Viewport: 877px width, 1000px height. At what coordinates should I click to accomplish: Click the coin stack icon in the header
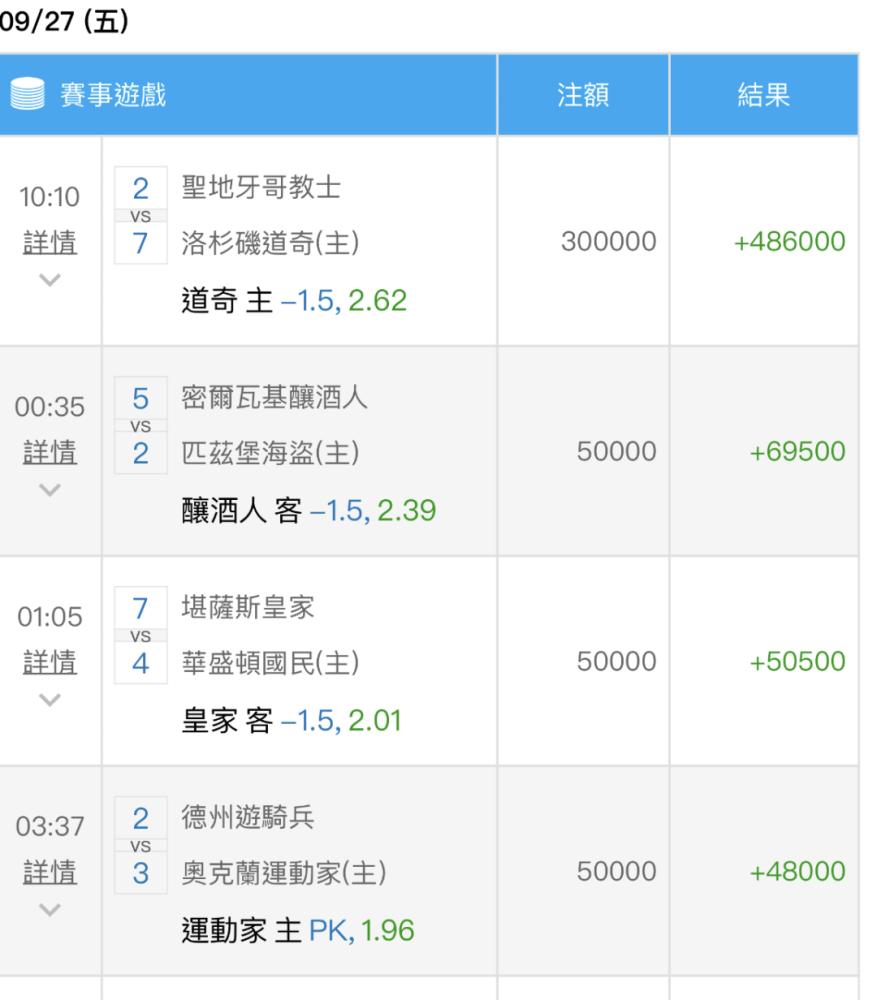27,94
